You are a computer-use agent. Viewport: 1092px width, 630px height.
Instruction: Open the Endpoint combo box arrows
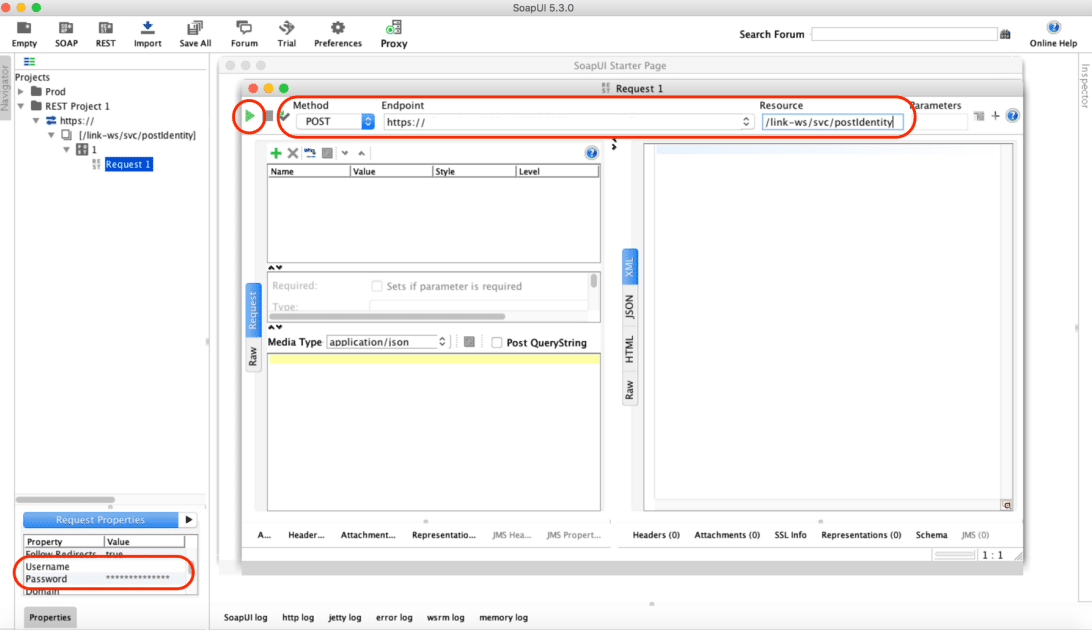click(x=746, y=122)
